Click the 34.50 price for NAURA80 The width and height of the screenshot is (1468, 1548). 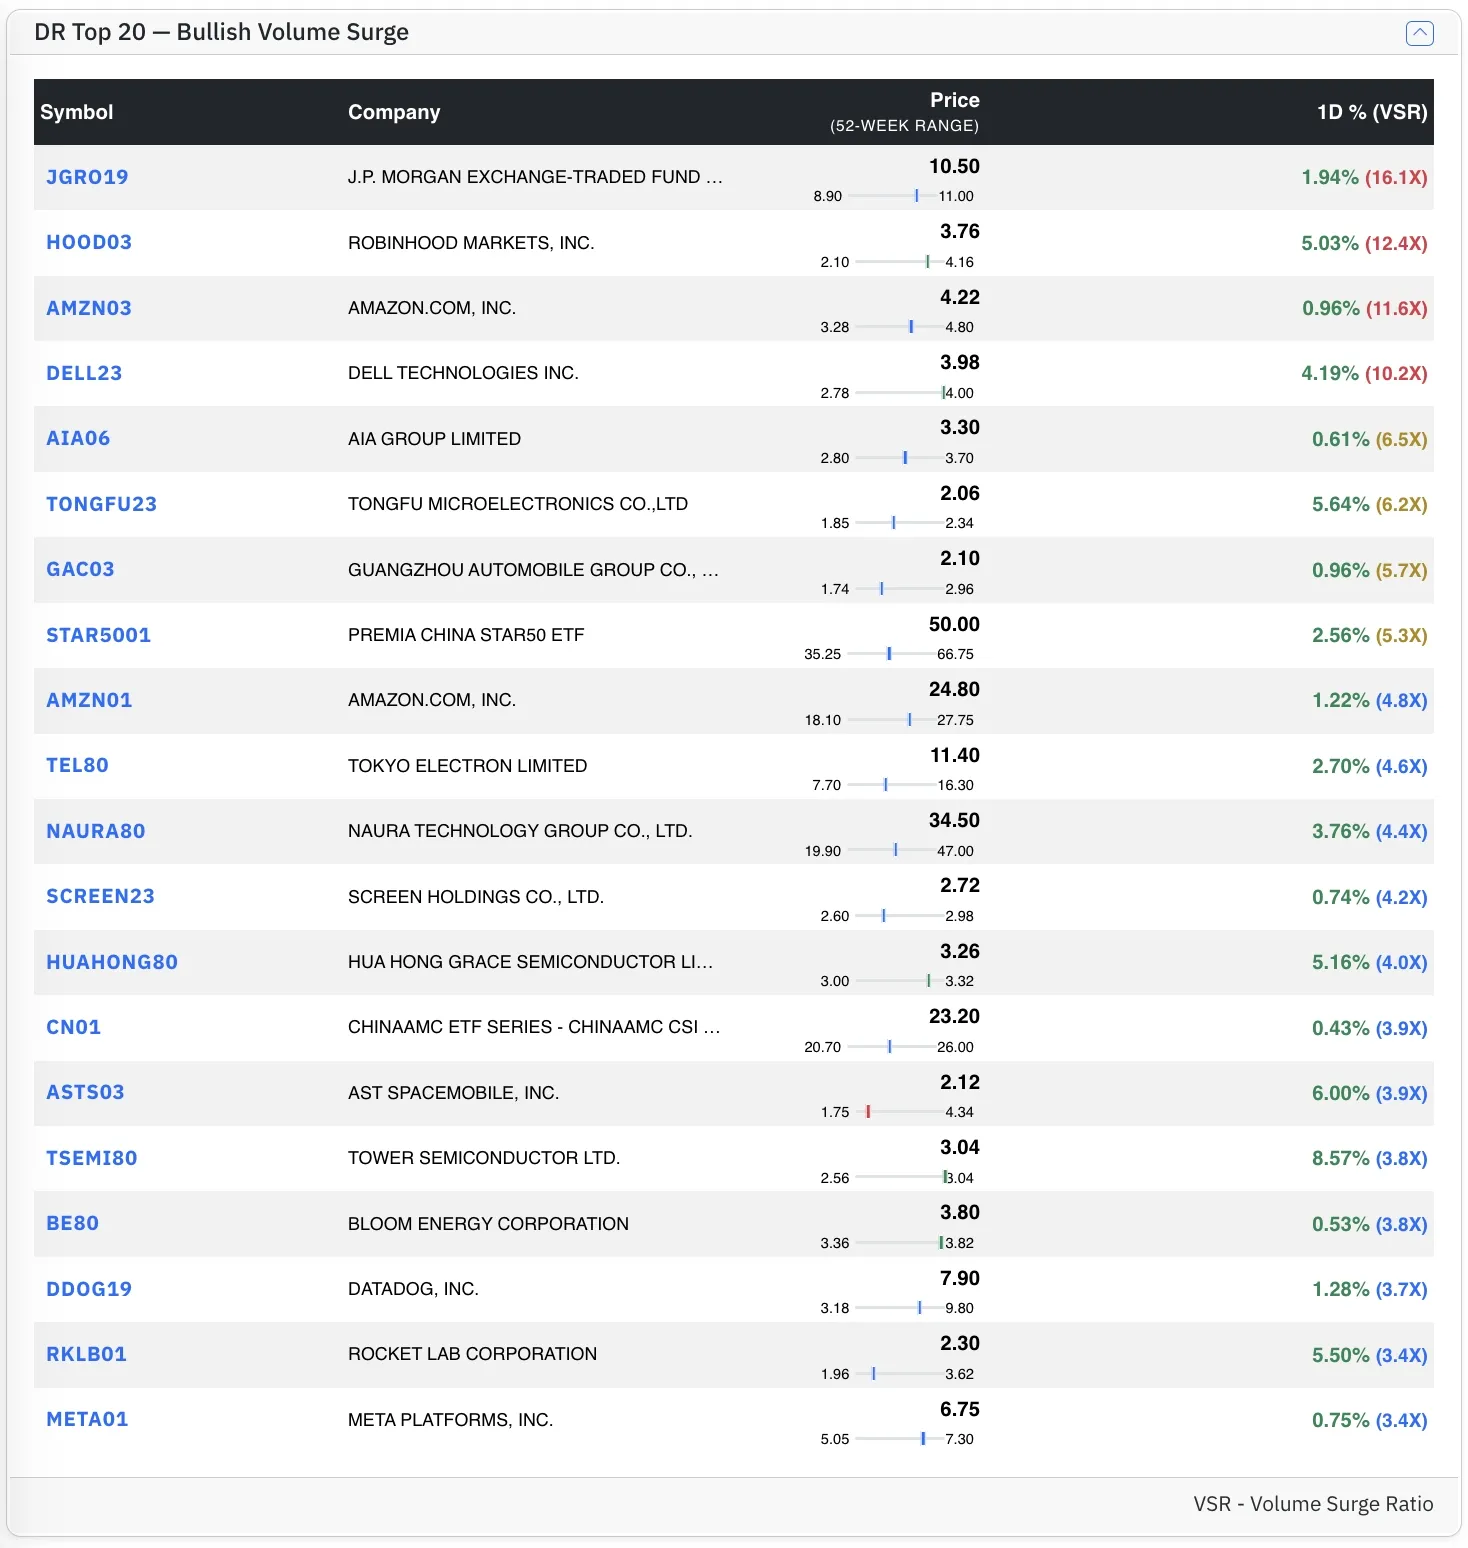tap(954, 820)
